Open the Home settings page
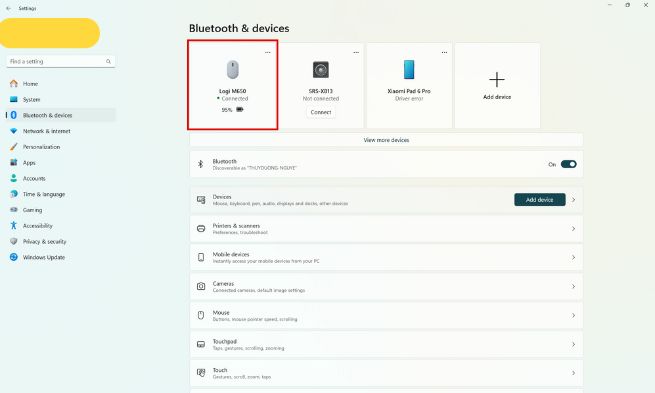The image size is (655, 393). click(61, 84)
